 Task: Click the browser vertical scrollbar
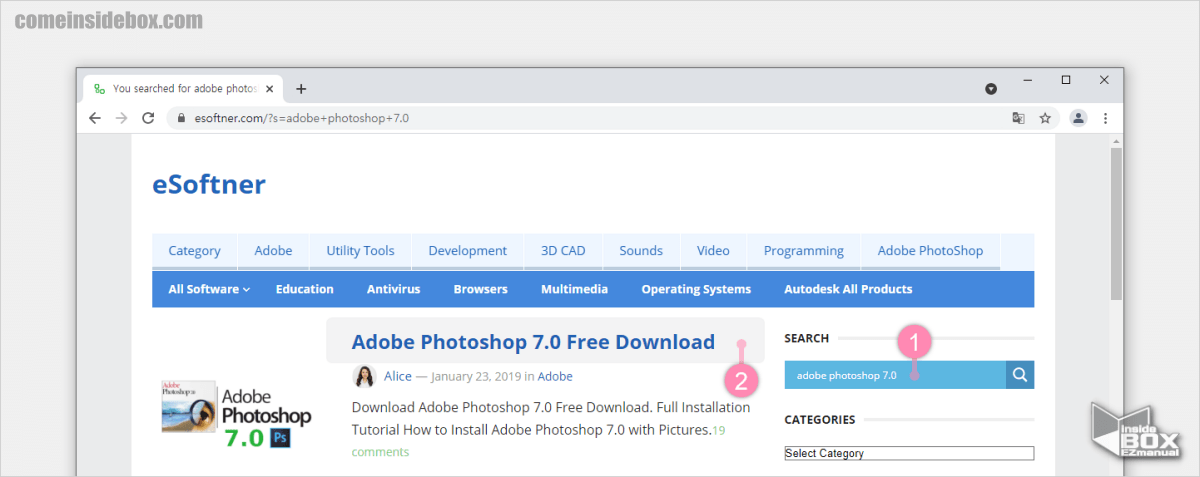1116,225
